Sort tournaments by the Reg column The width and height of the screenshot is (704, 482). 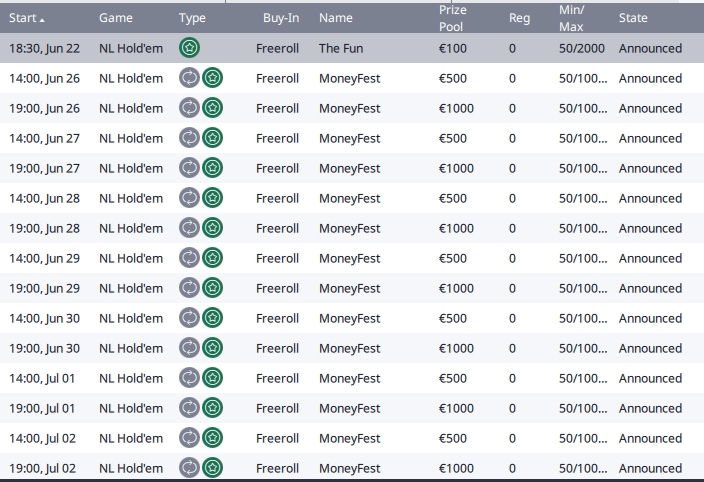tap(519, 18)
